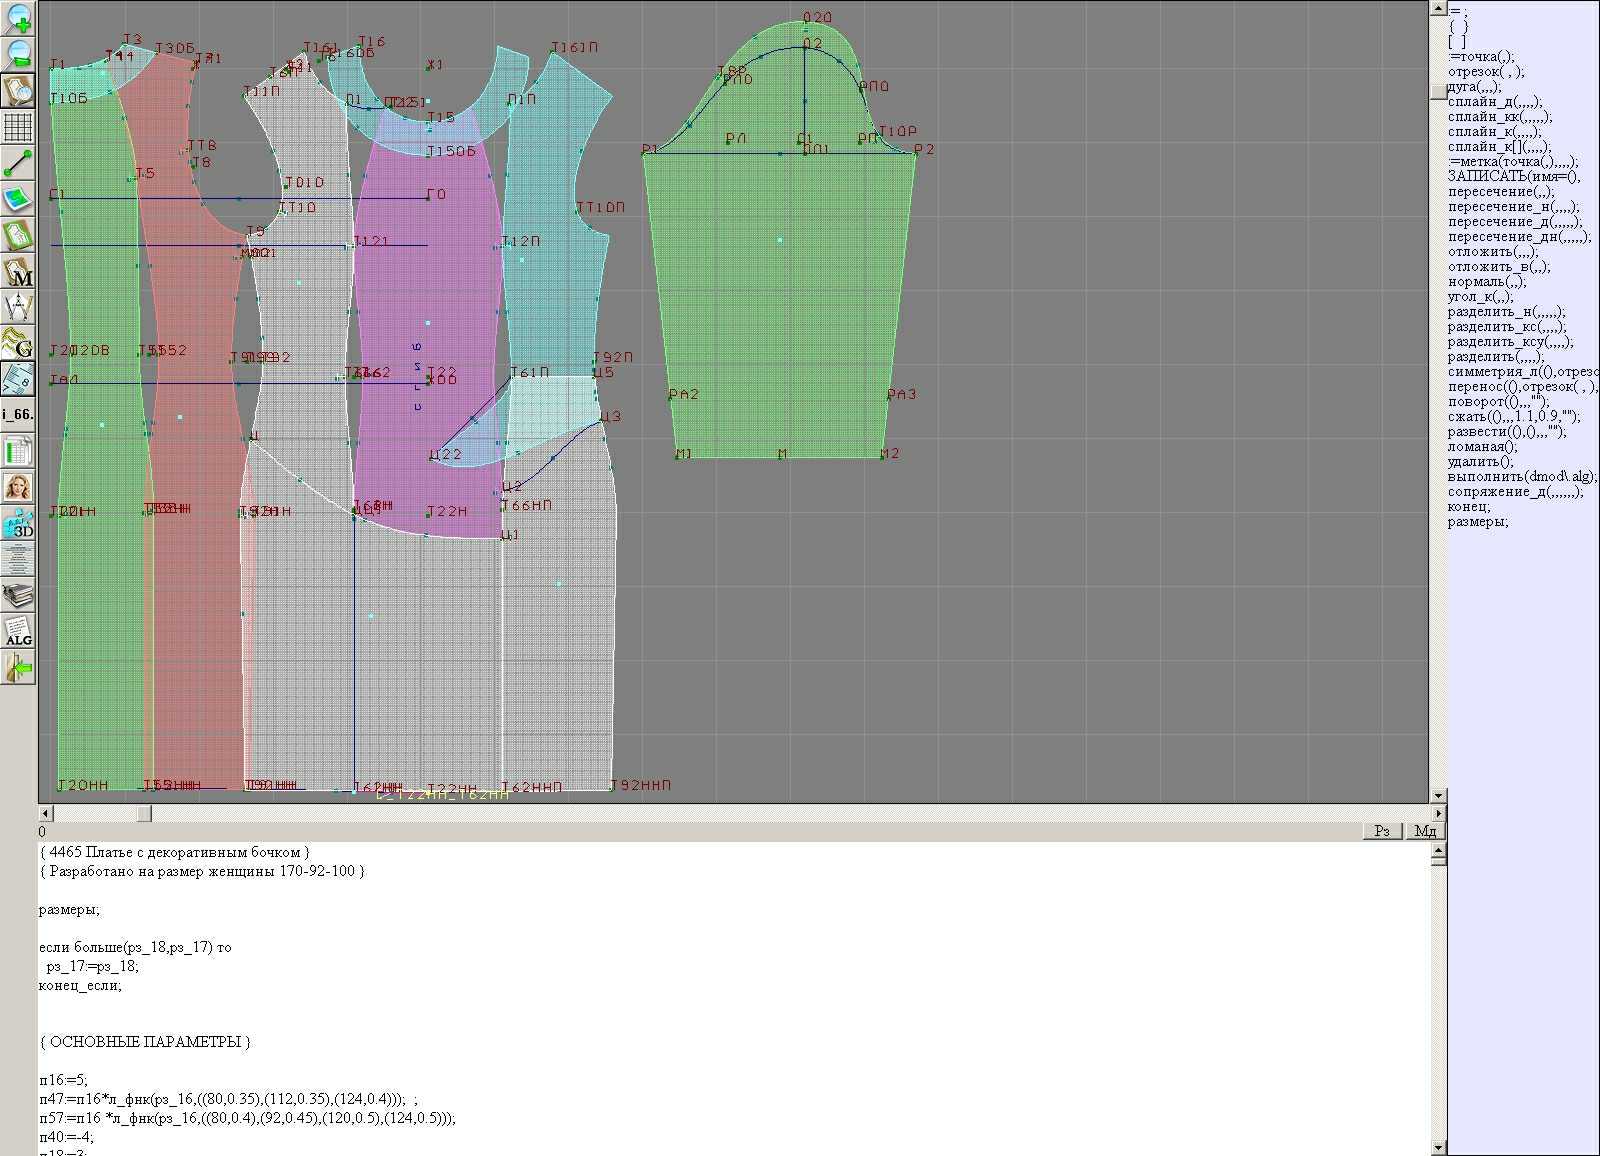Open the pattern pieces M icon
1600x1156 pixels.
[x=18, y=272]
